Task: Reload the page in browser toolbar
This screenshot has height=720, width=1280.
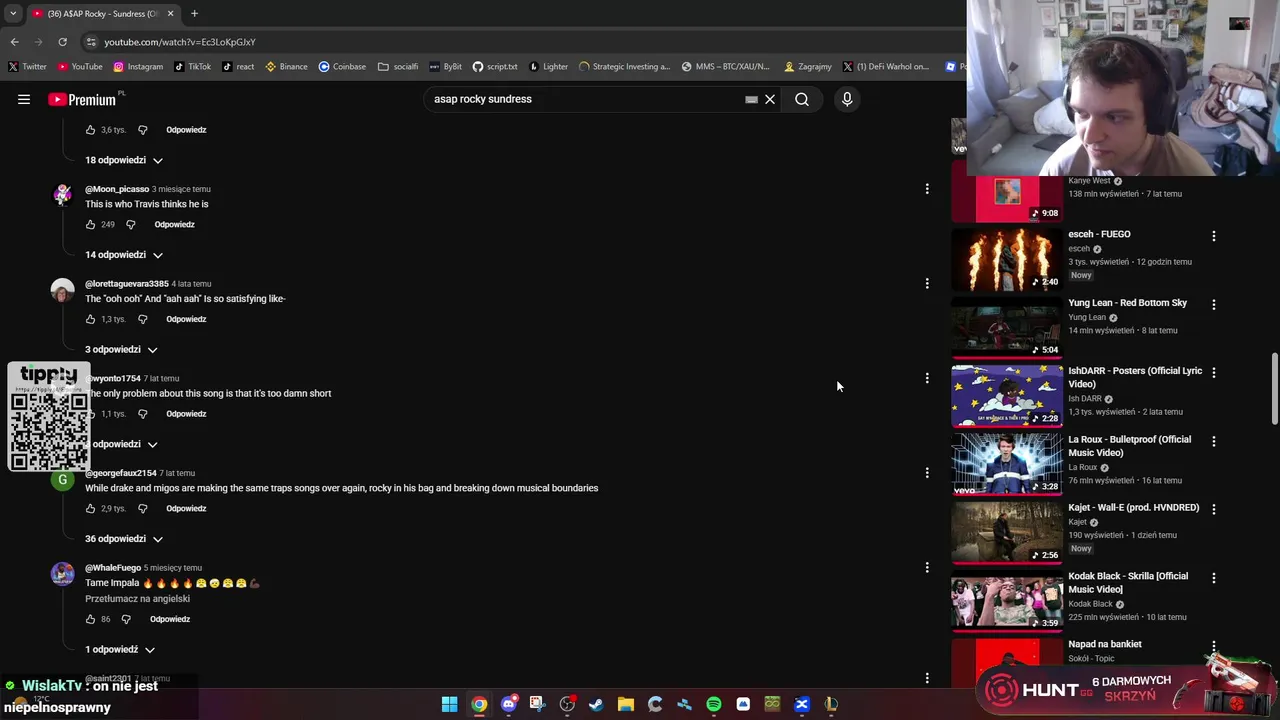Action: tap(62, 42)
